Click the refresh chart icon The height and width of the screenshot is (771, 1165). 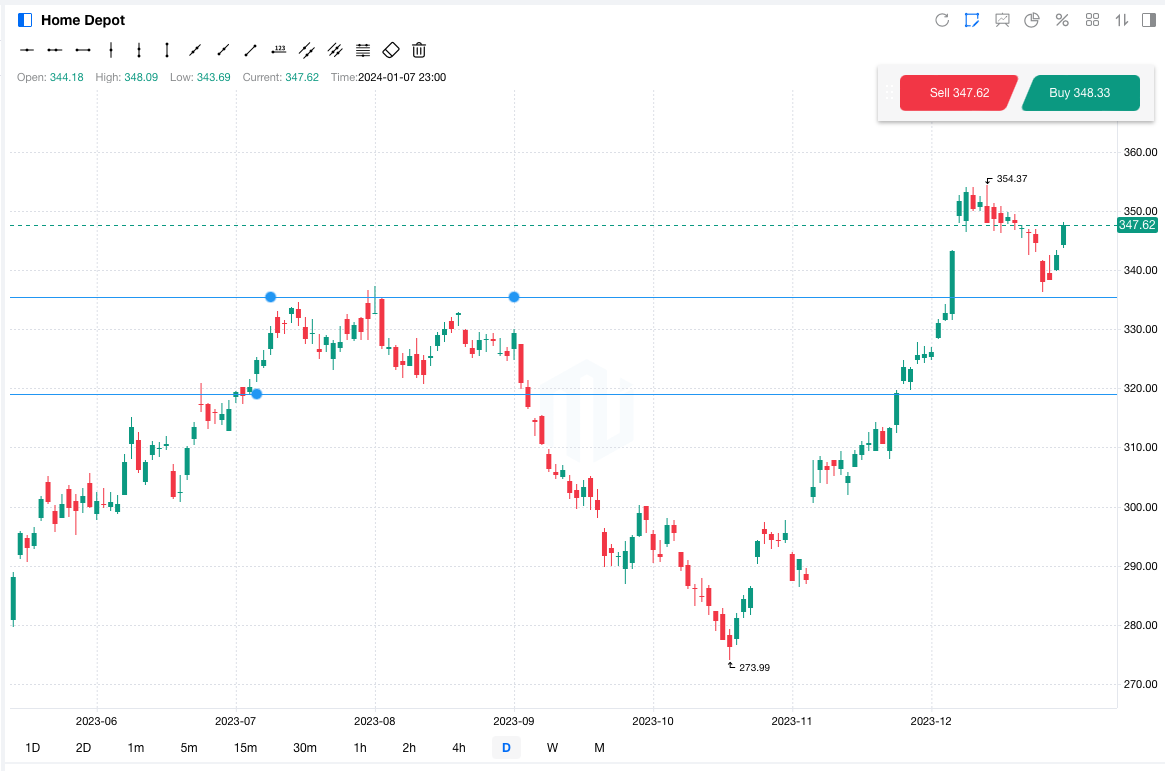pyautogui.click(x=941, y=20)
